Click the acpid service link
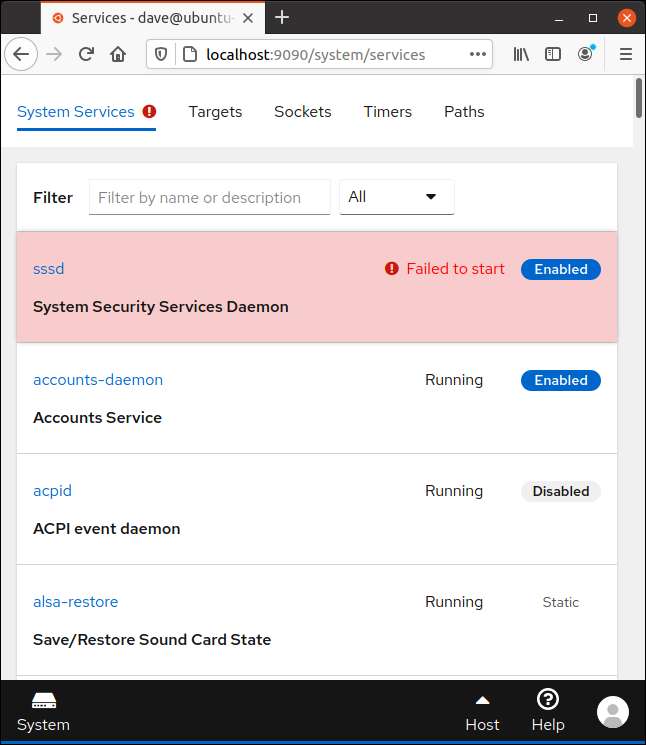 tap(52, 491)
